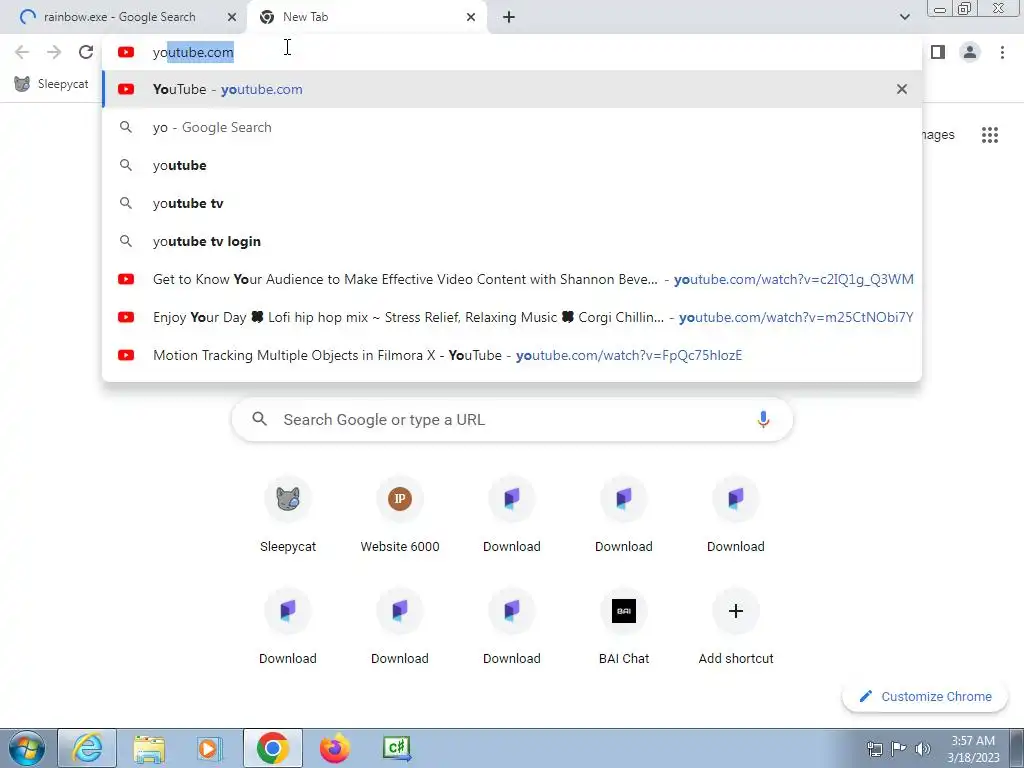Open the Chrome side panel icon
Image resolution: width=1024 pixels, height=768 pixels.
pyautogui.click(x=938, y=52)
